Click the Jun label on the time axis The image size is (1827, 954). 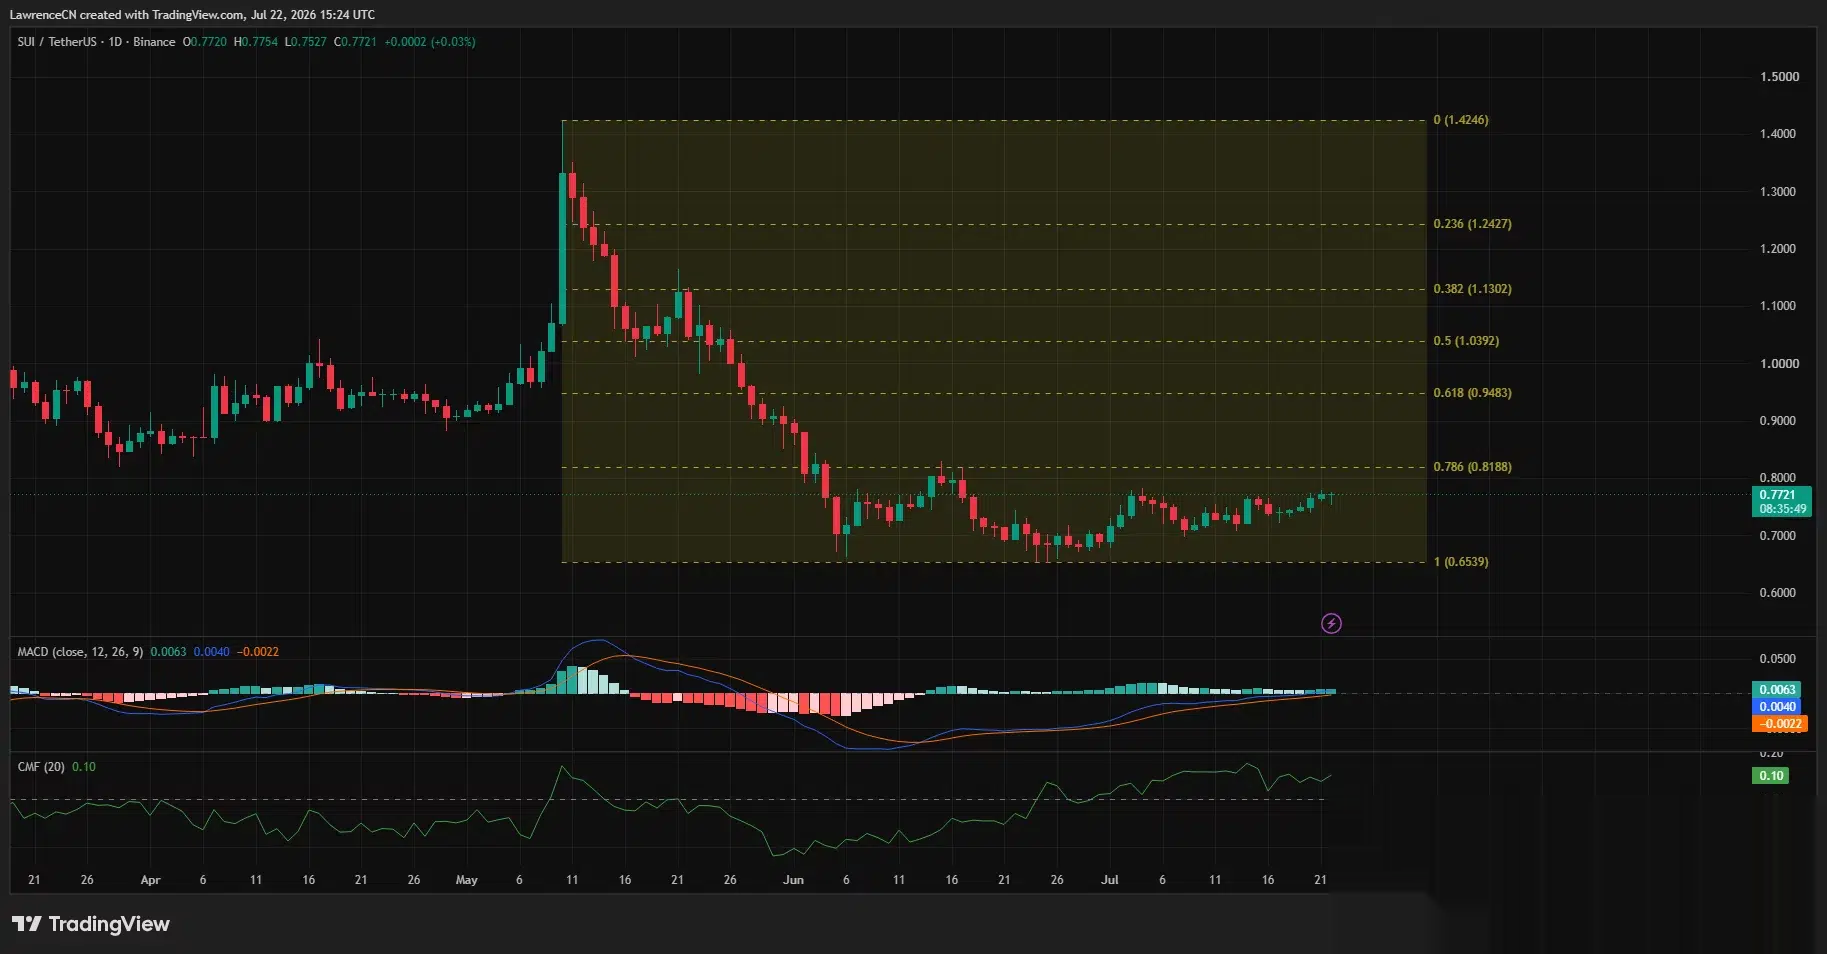[793, 880]
